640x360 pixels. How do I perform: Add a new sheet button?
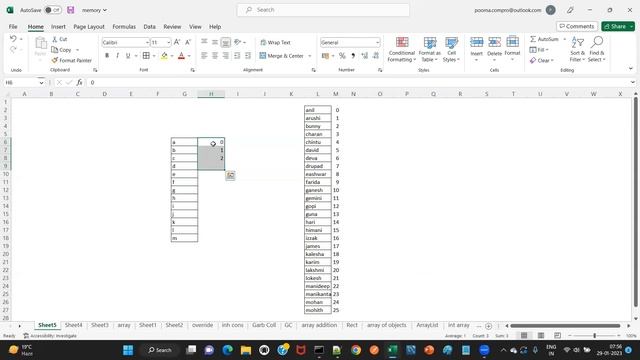489,326
